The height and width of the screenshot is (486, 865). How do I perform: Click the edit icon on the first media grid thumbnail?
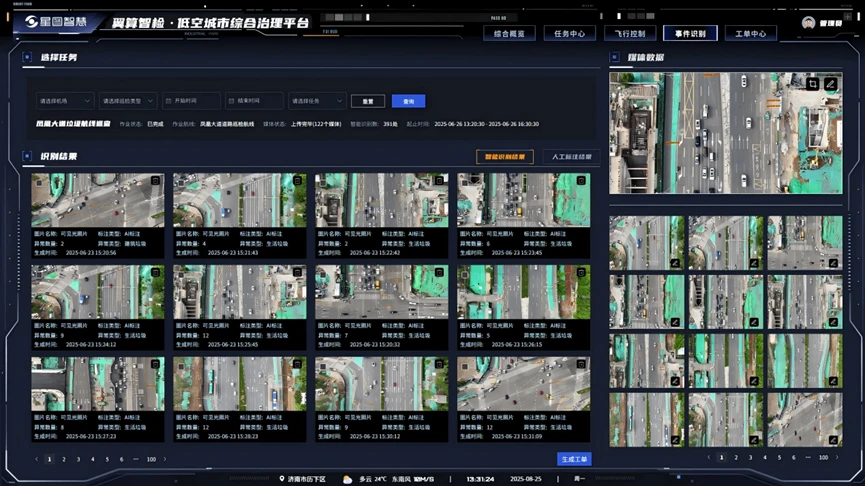[x=675, y=264]
